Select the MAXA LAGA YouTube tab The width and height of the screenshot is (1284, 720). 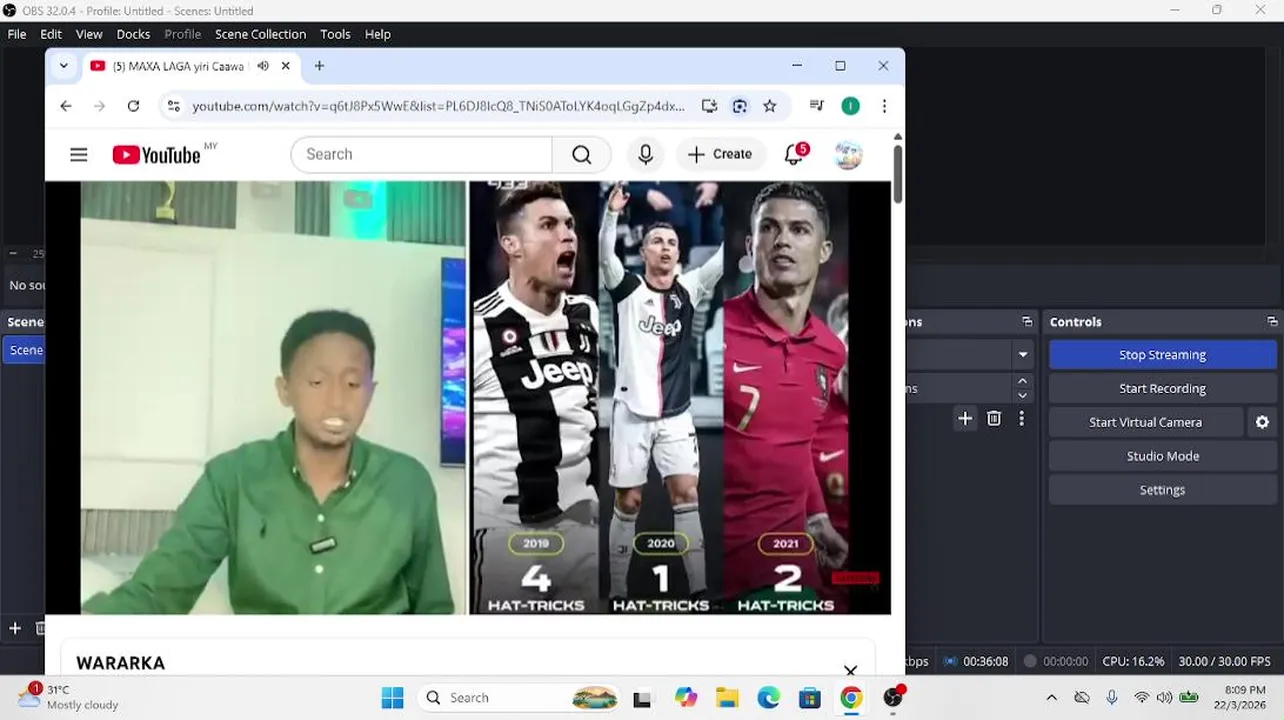click(x=178, y=66)
